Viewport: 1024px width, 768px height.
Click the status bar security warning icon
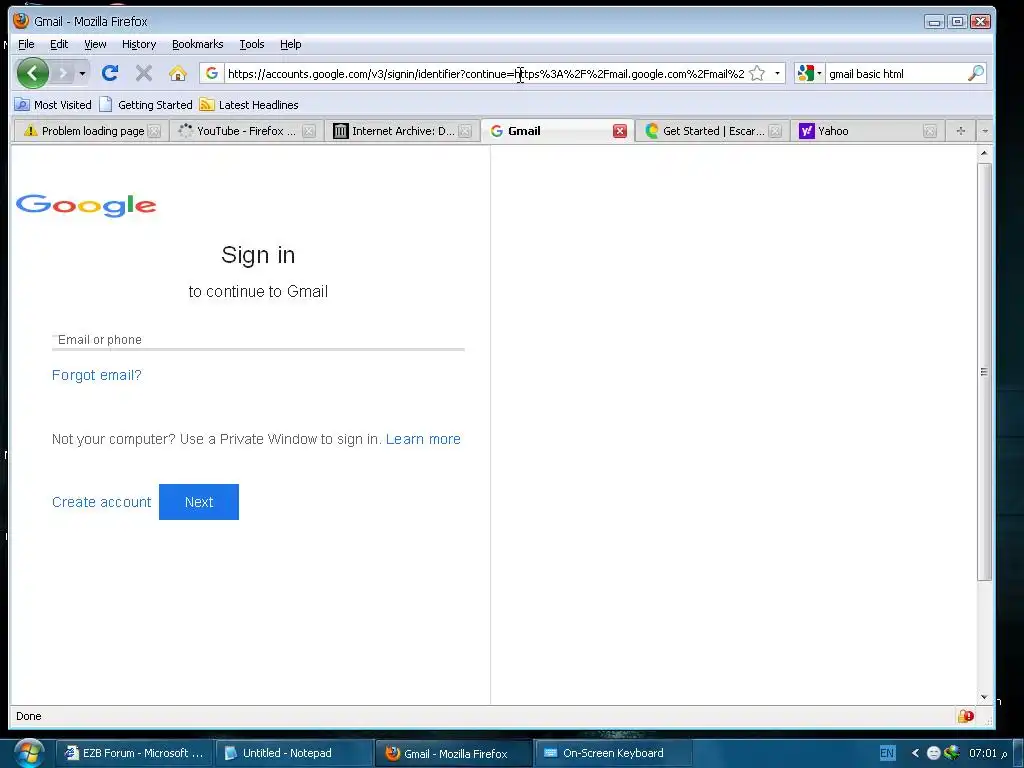click(x=966, y=716)
